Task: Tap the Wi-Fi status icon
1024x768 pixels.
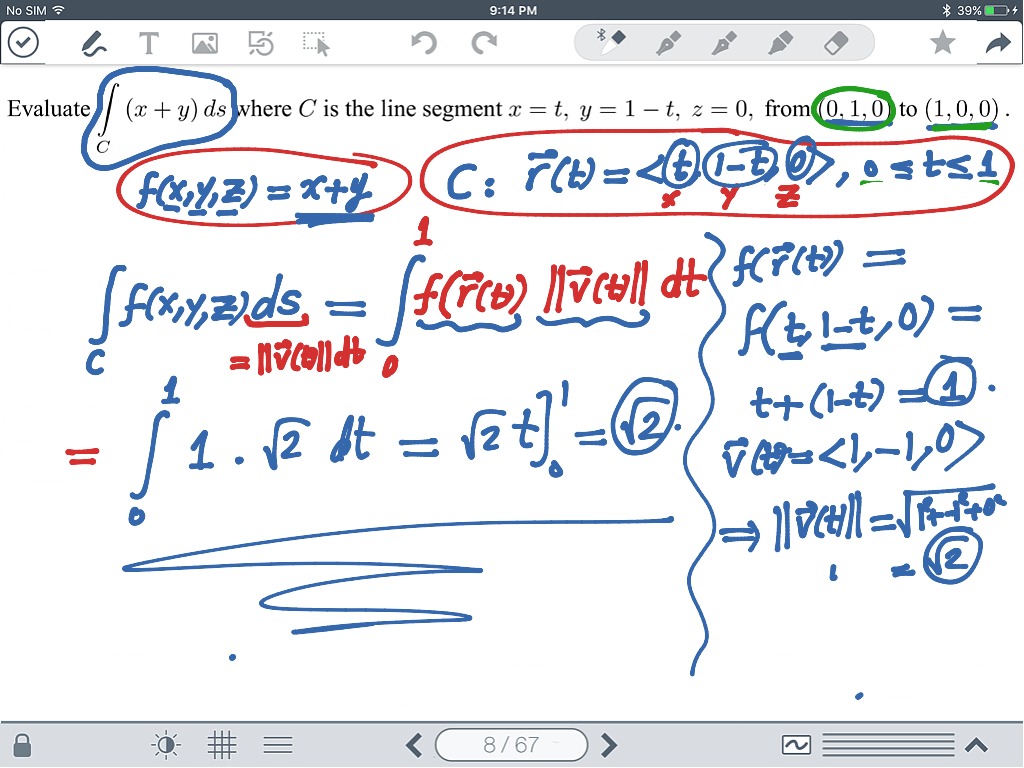Action: tap(59, 10)
